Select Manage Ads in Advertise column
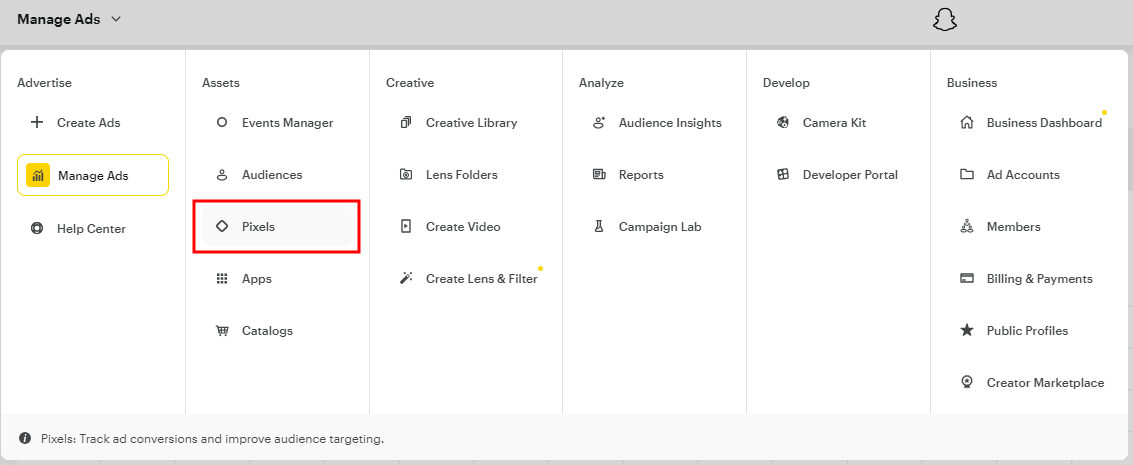This screenshot has height=465, width=1133. (x=93, y=175)
